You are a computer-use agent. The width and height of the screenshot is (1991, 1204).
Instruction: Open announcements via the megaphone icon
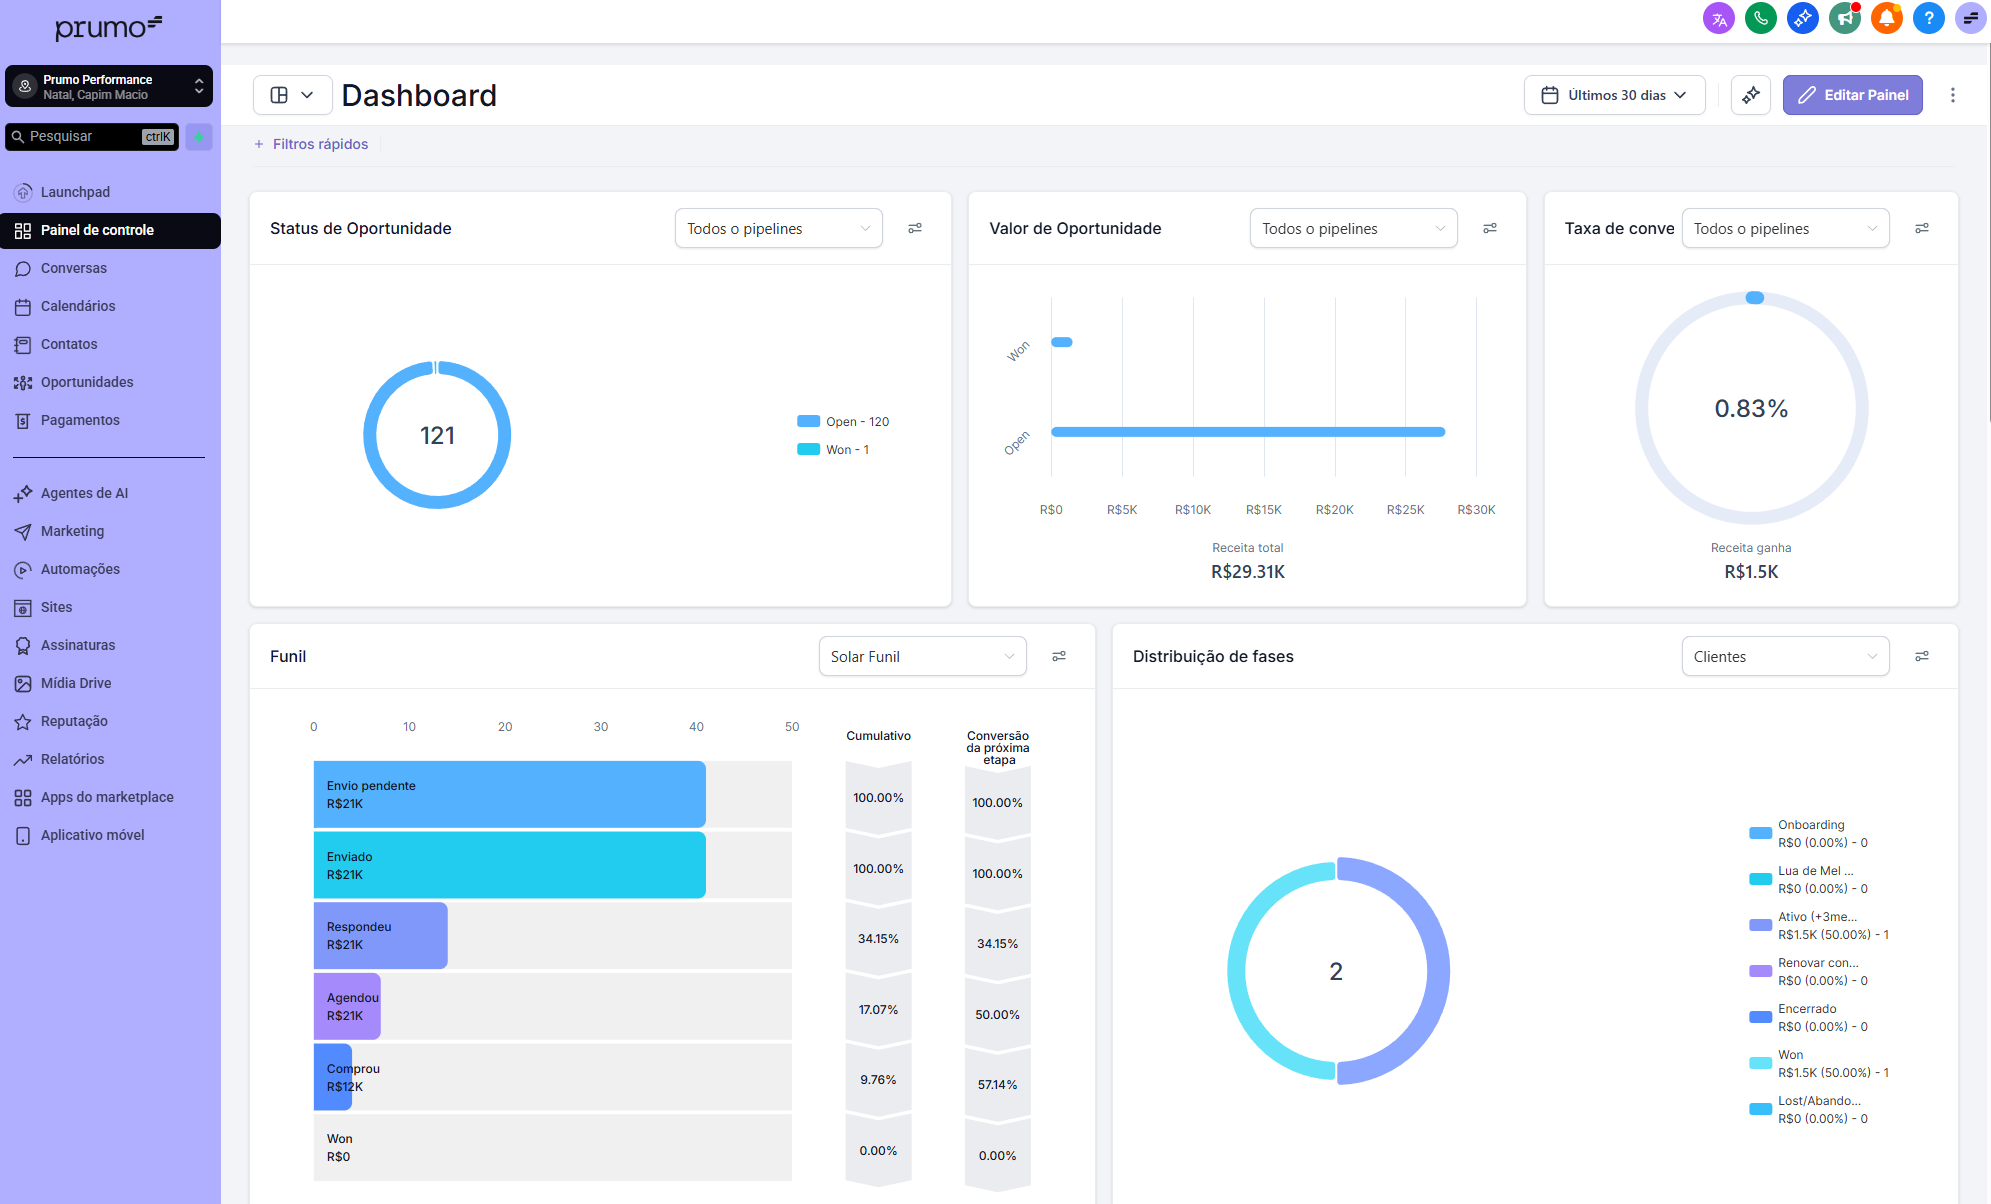pos(1844,18)
